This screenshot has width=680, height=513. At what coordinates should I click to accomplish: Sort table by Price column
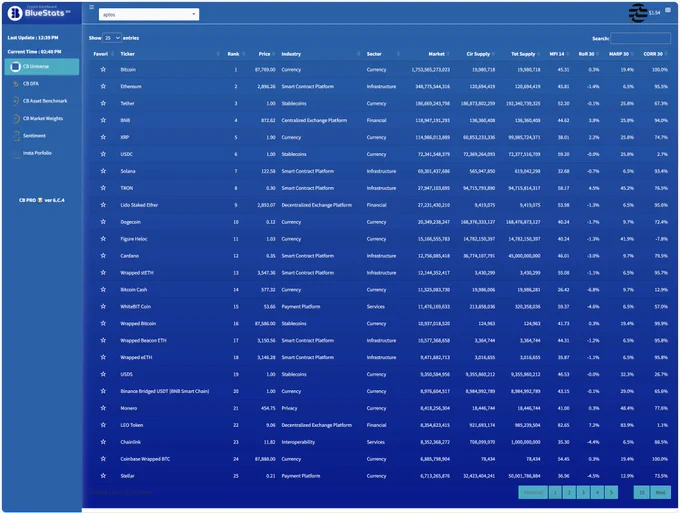coord(265,54)
